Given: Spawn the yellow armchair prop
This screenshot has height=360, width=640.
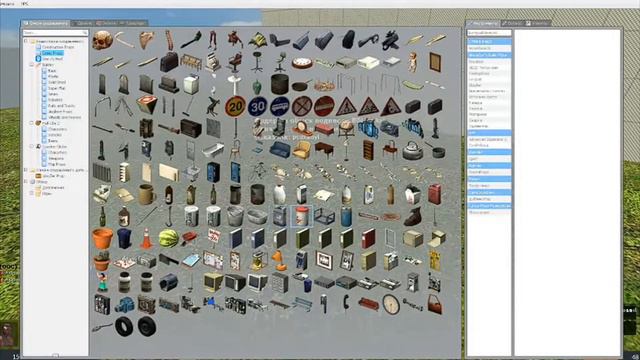Looking at the screenshot, I should coord(302,150).
